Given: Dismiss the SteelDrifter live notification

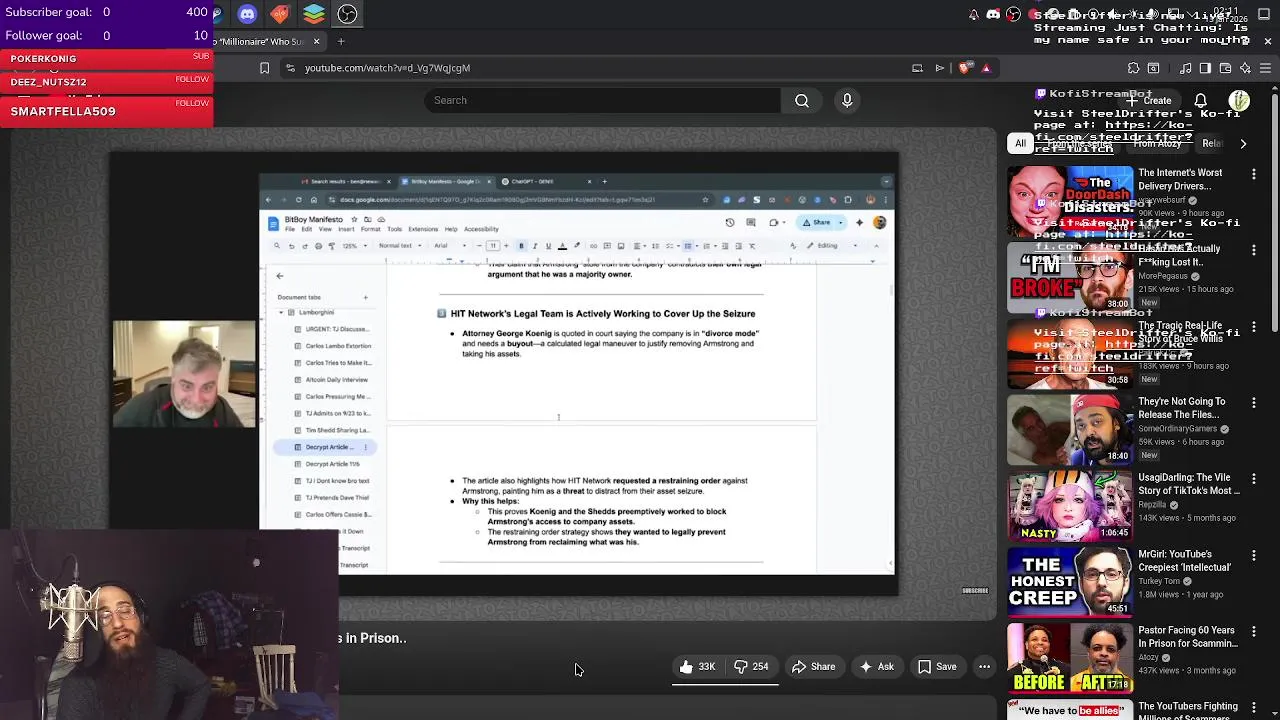Looking at the screenshot, I should (x=1268, y=41).
